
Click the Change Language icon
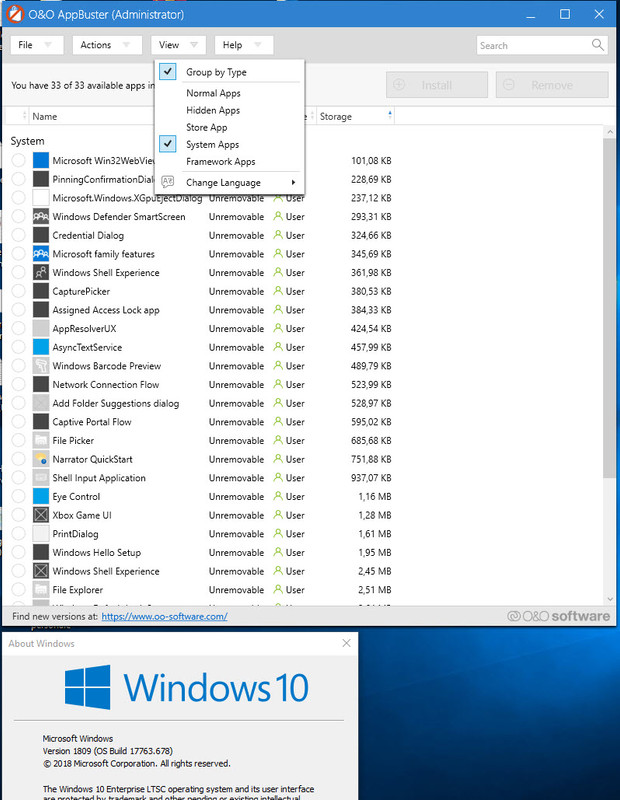(x=167, y=182)
